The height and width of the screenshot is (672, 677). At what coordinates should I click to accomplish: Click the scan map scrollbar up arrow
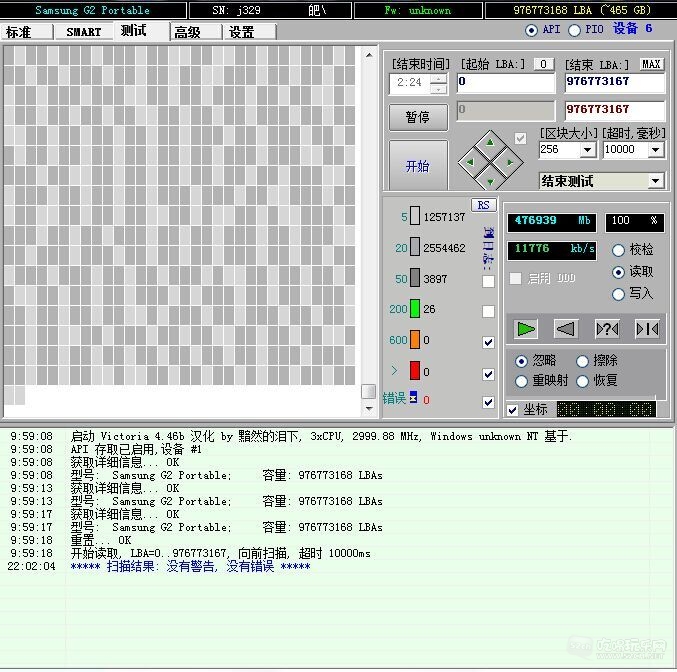pyautogui.click(x=369, y=55)
